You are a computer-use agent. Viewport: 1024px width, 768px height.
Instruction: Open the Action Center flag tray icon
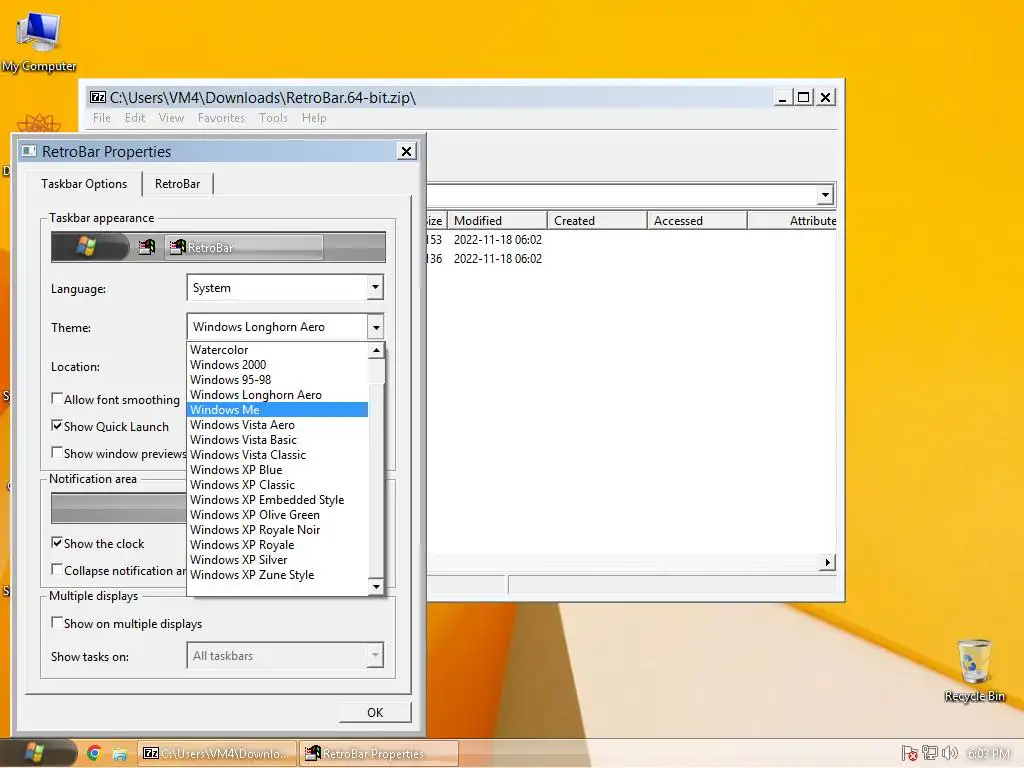click(909, 754)
